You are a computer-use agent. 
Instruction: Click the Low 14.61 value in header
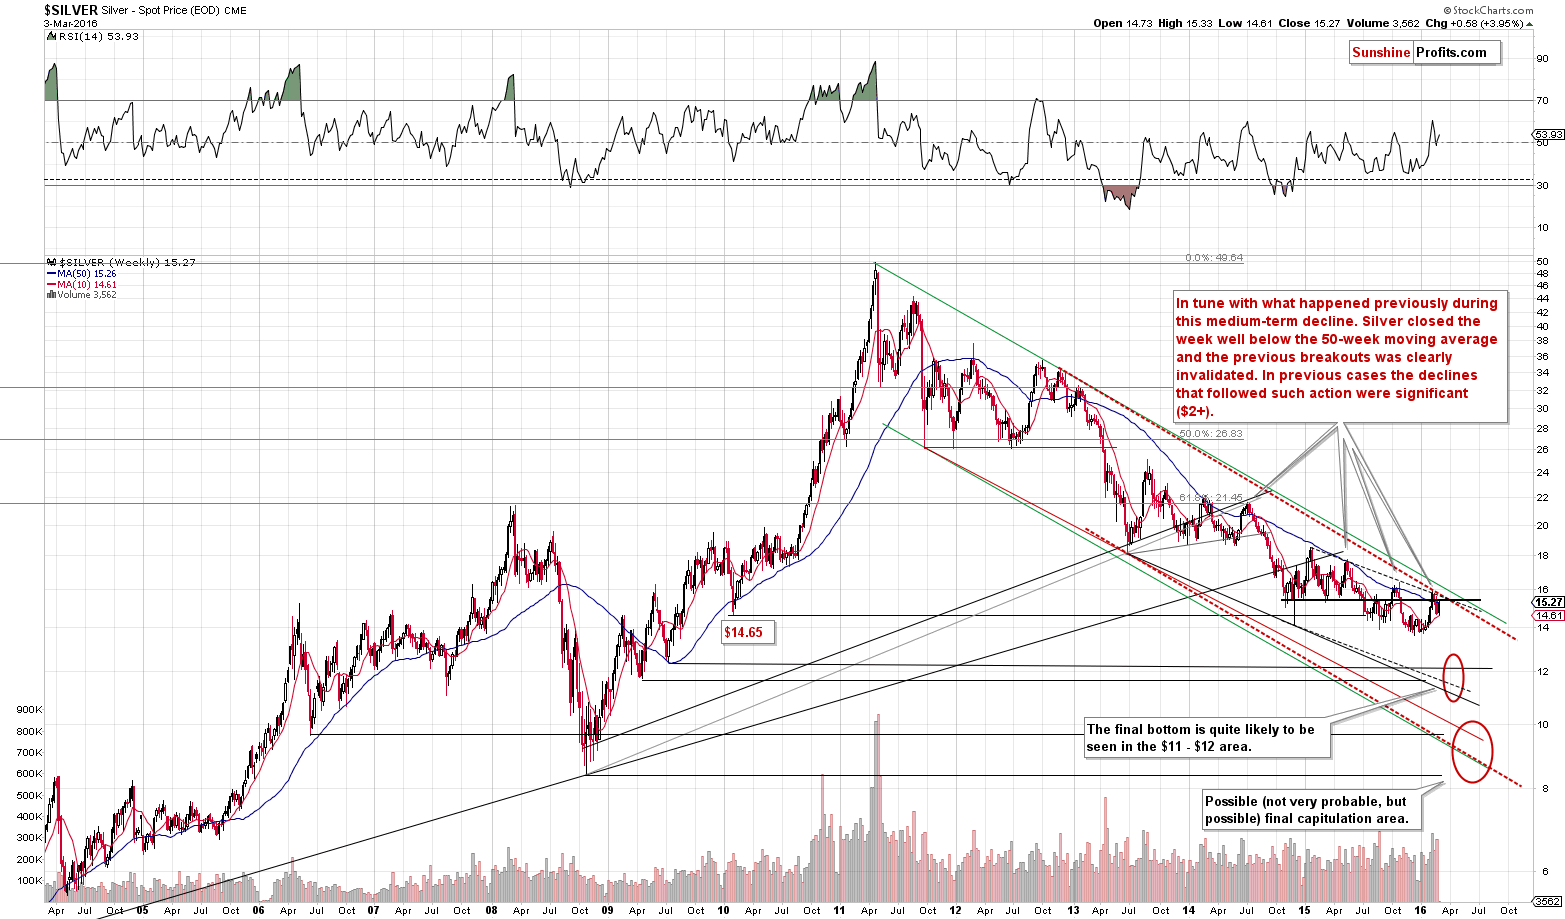(1246, 23)
